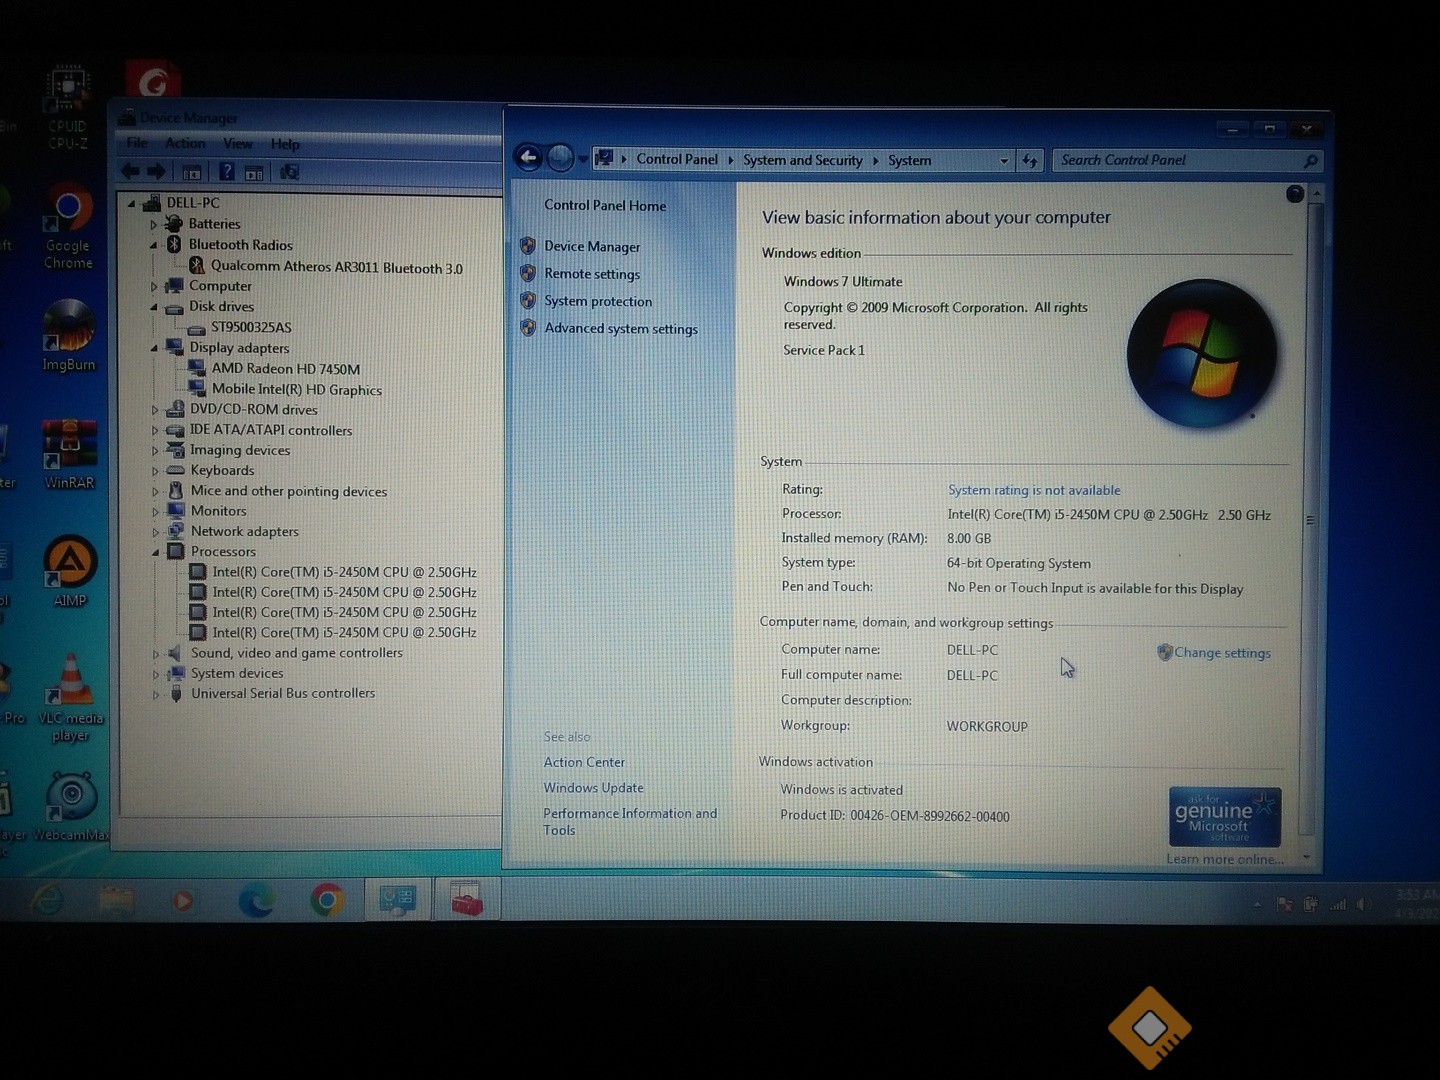Image resolution: width=1440 pixels, height=1080 pixels.
Task: Click the VLC media player desktop icon
Action: [71, 698]
